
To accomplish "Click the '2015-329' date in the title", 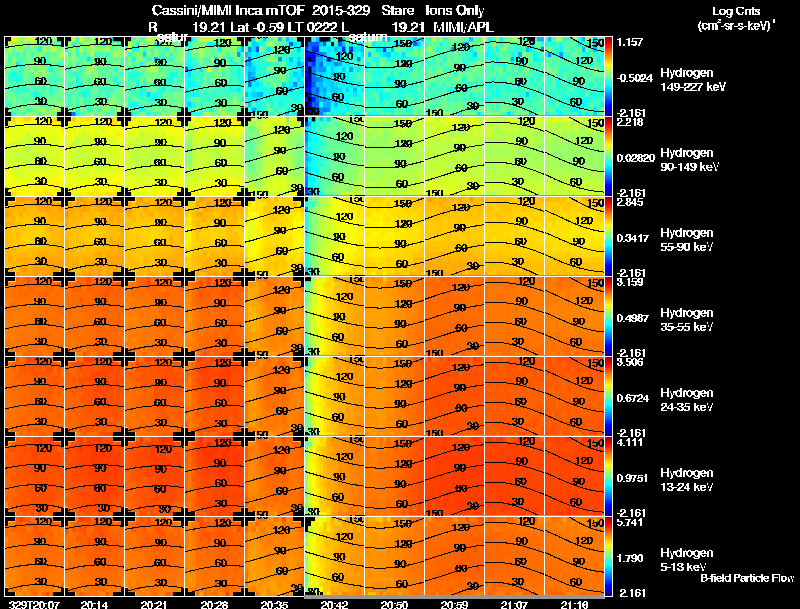I will coord(340,11).
